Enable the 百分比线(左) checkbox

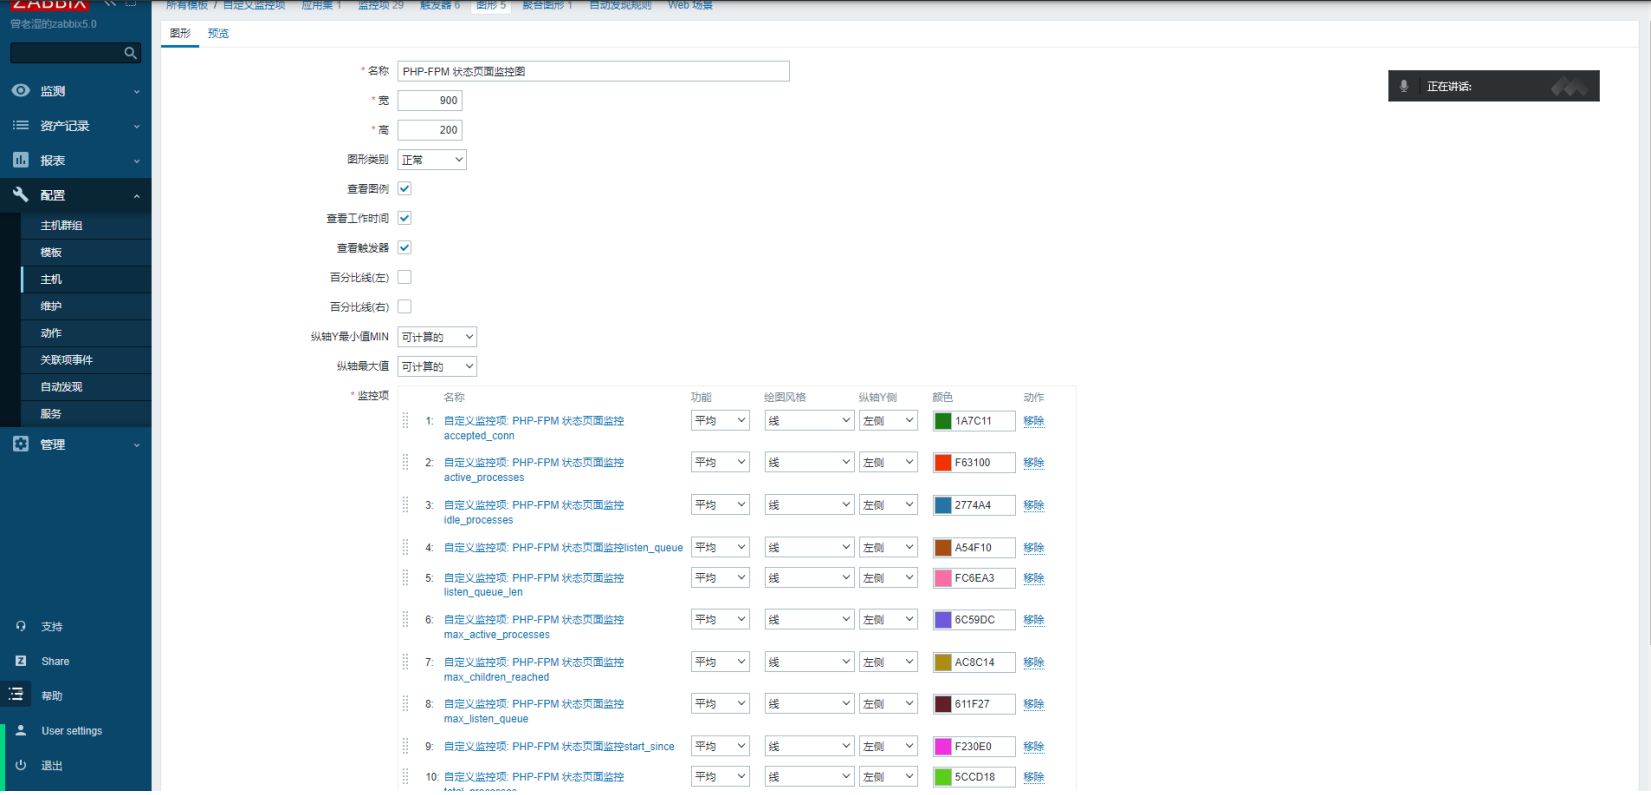point(405,277)
